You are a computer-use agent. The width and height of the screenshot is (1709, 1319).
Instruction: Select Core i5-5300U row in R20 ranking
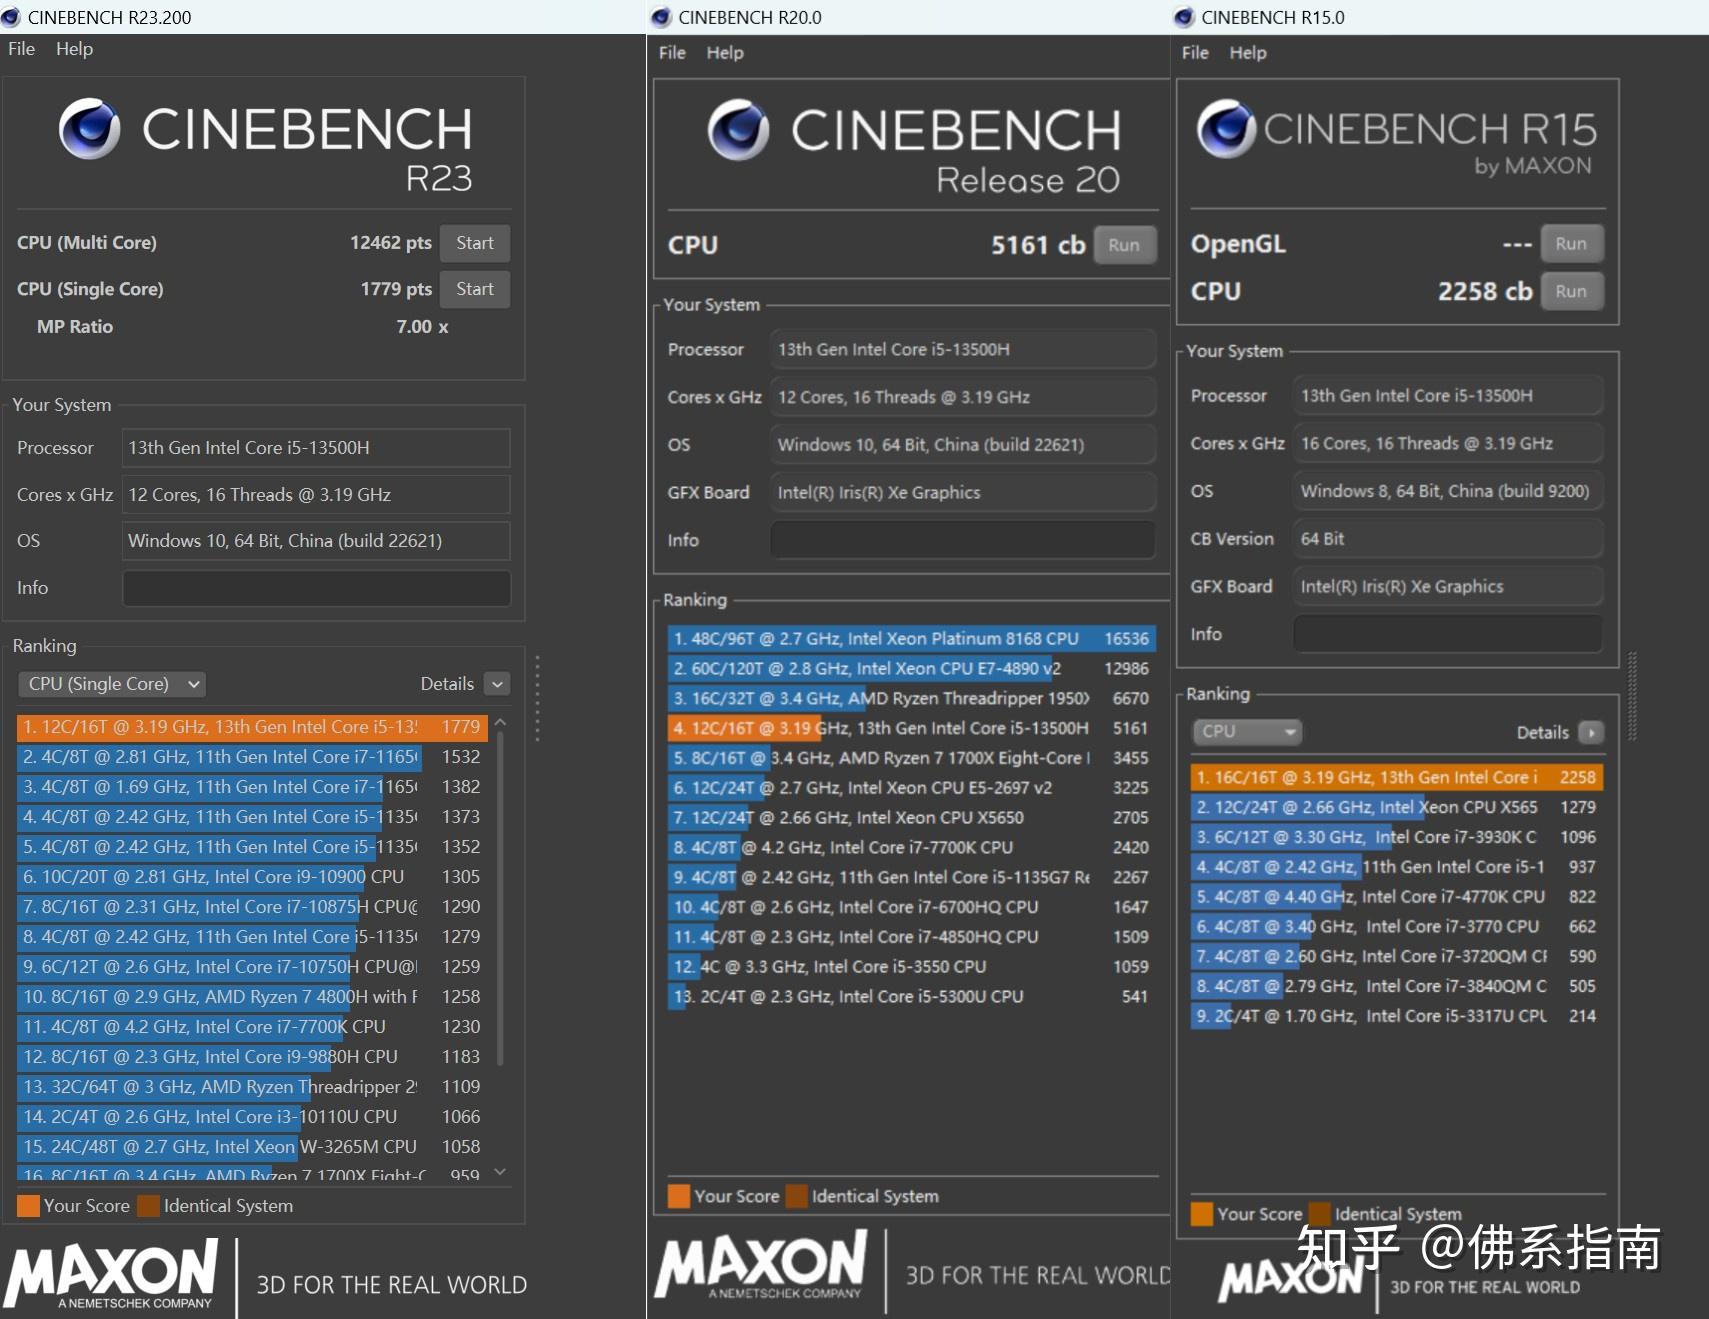point(912,996)
